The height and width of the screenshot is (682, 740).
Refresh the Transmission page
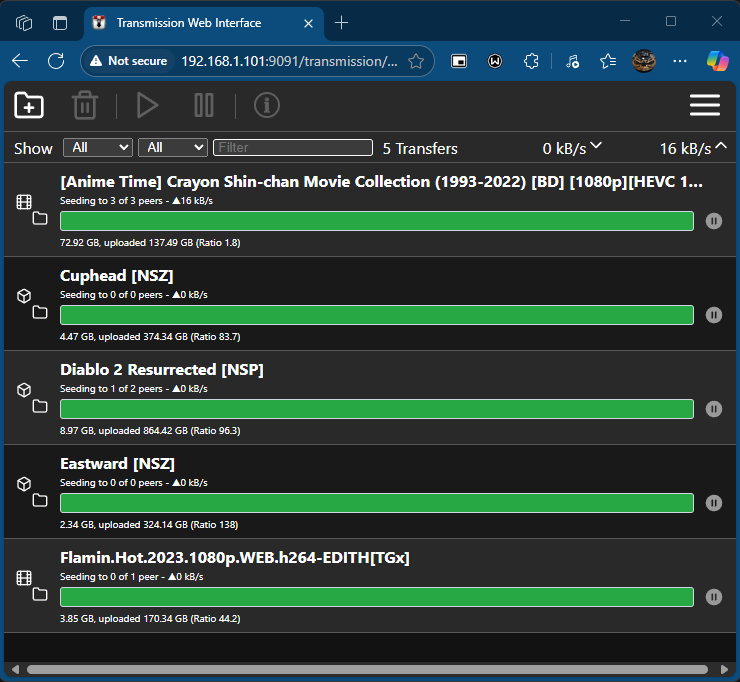[56, 61]
